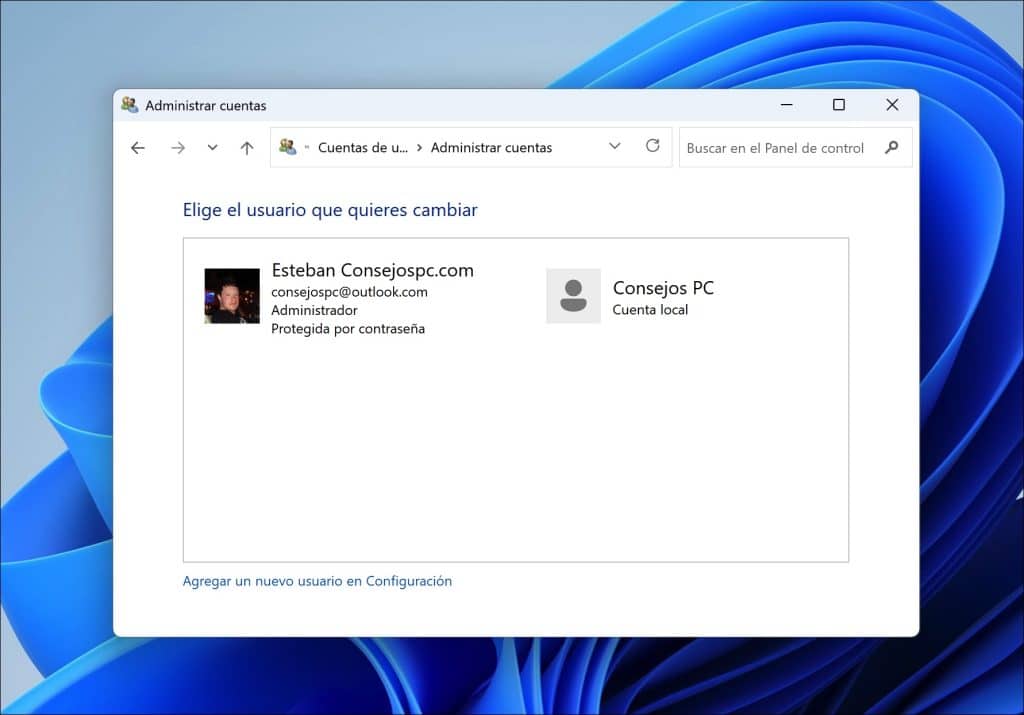The height and width of the screenshot is (715, 1024).
Task: Minimize the Administrar cuentas window
Action: click(786, 104)
